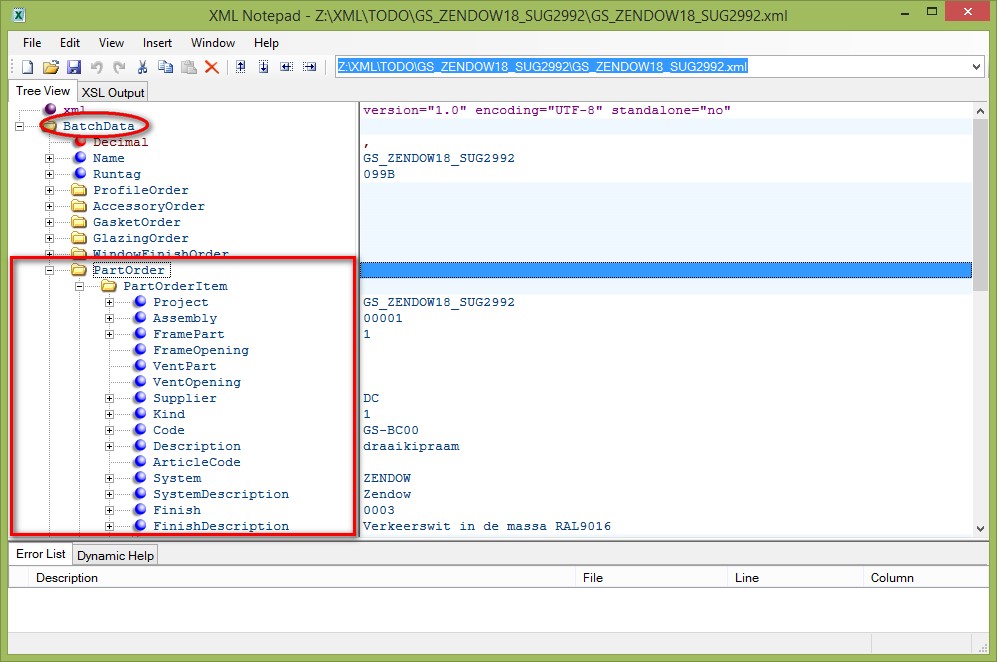
Task: Open the View menu
Action: tap(111, 43)
